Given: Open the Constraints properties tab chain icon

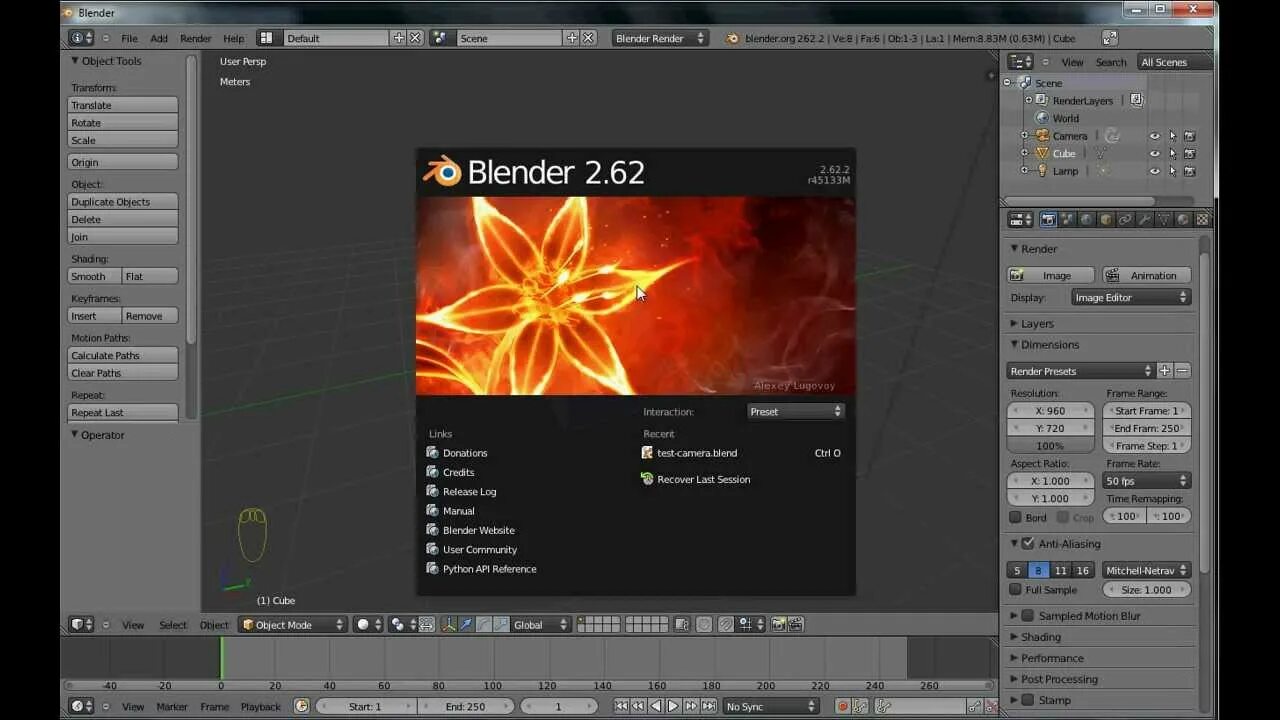Looking at the screenshot, I should click(1125, 220).
